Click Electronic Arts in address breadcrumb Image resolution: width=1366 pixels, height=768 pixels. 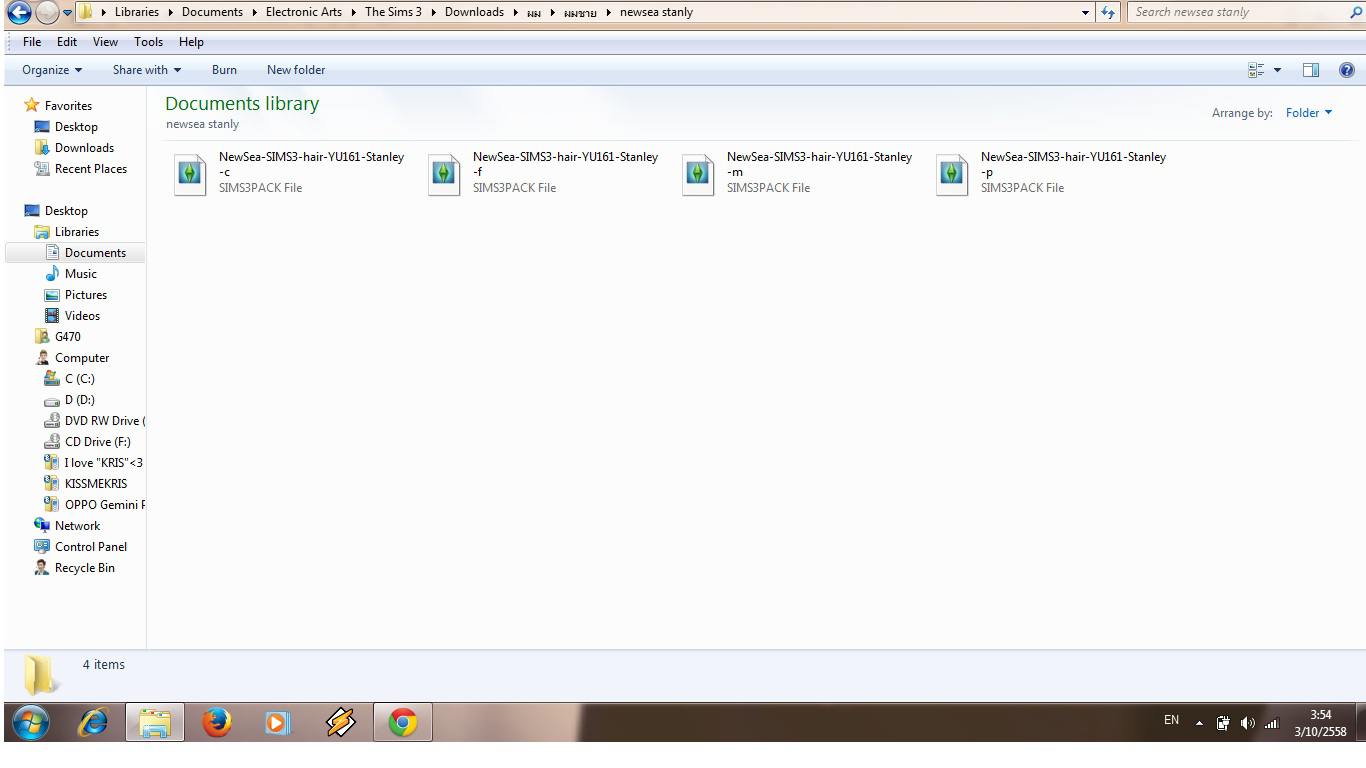tap(303, 12)
